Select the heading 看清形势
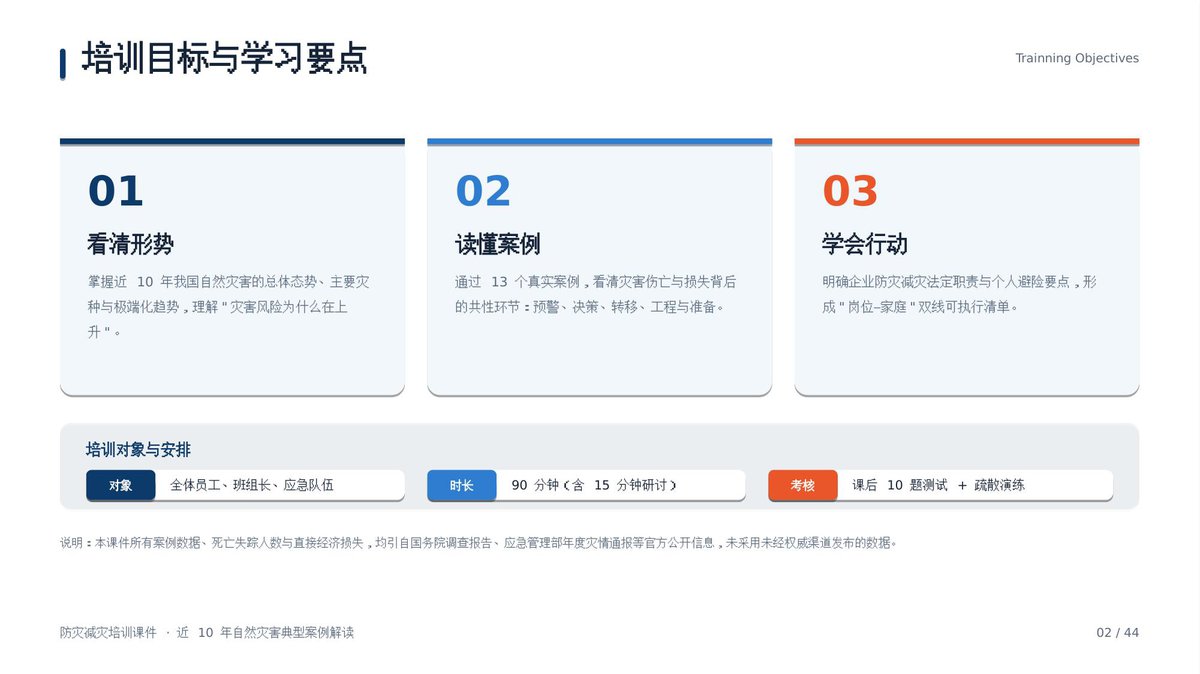Screen dimensions: 1200x674 point(131,244)
